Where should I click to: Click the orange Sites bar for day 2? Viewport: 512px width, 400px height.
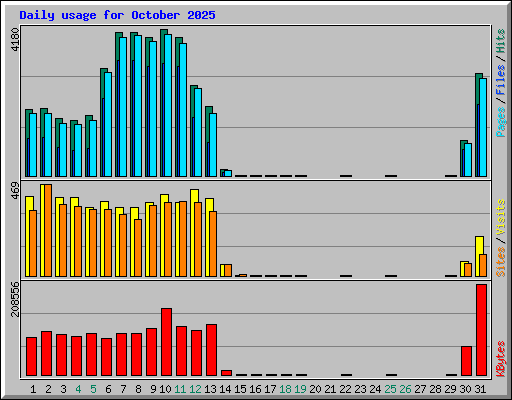pos(48,230)
